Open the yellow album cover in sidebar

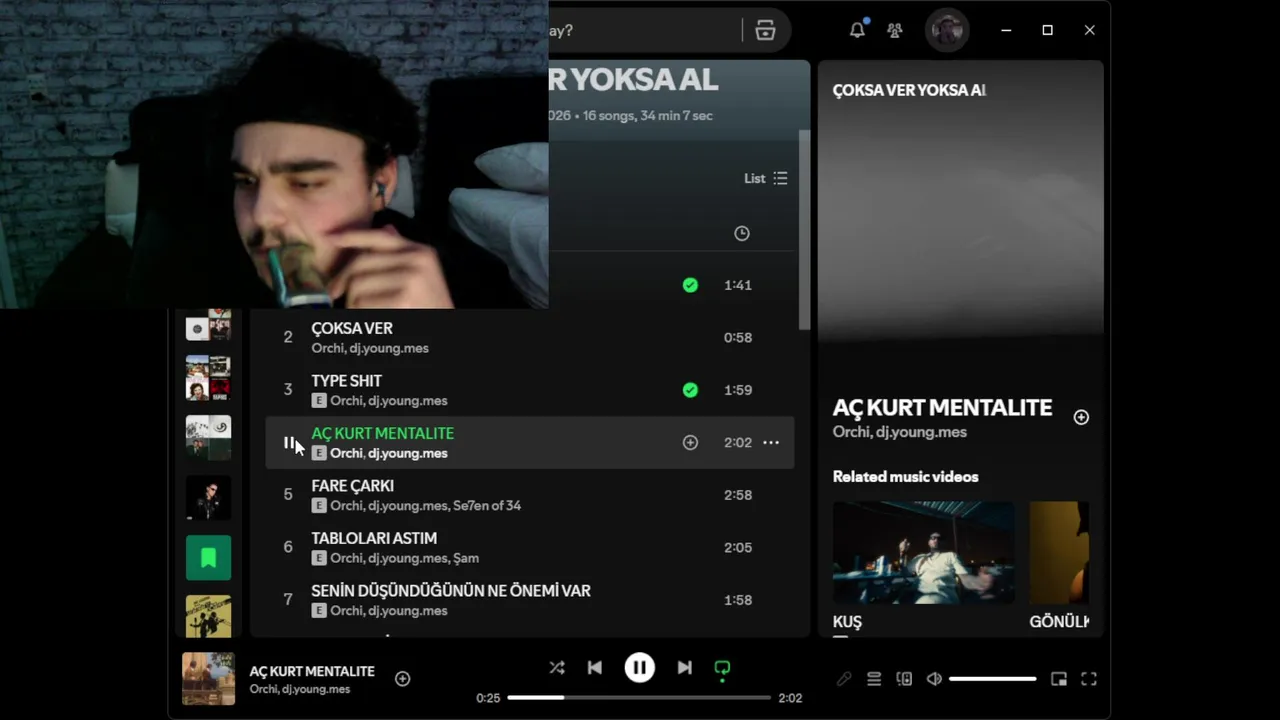coord(208,616)
